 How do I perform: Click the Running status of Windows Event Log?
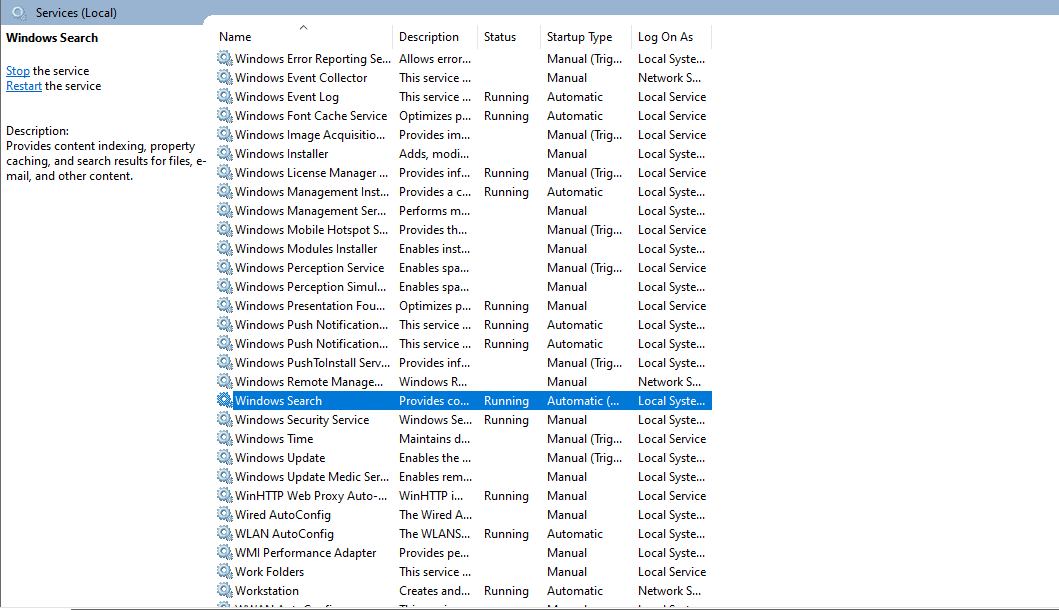(507, 97)
